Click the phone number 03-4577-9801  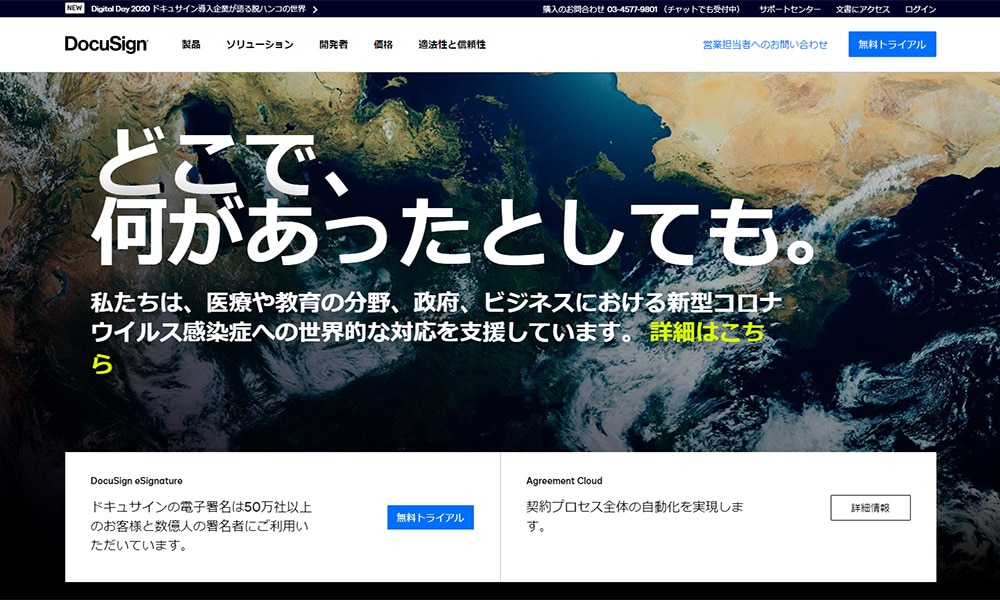coord(631,9)
